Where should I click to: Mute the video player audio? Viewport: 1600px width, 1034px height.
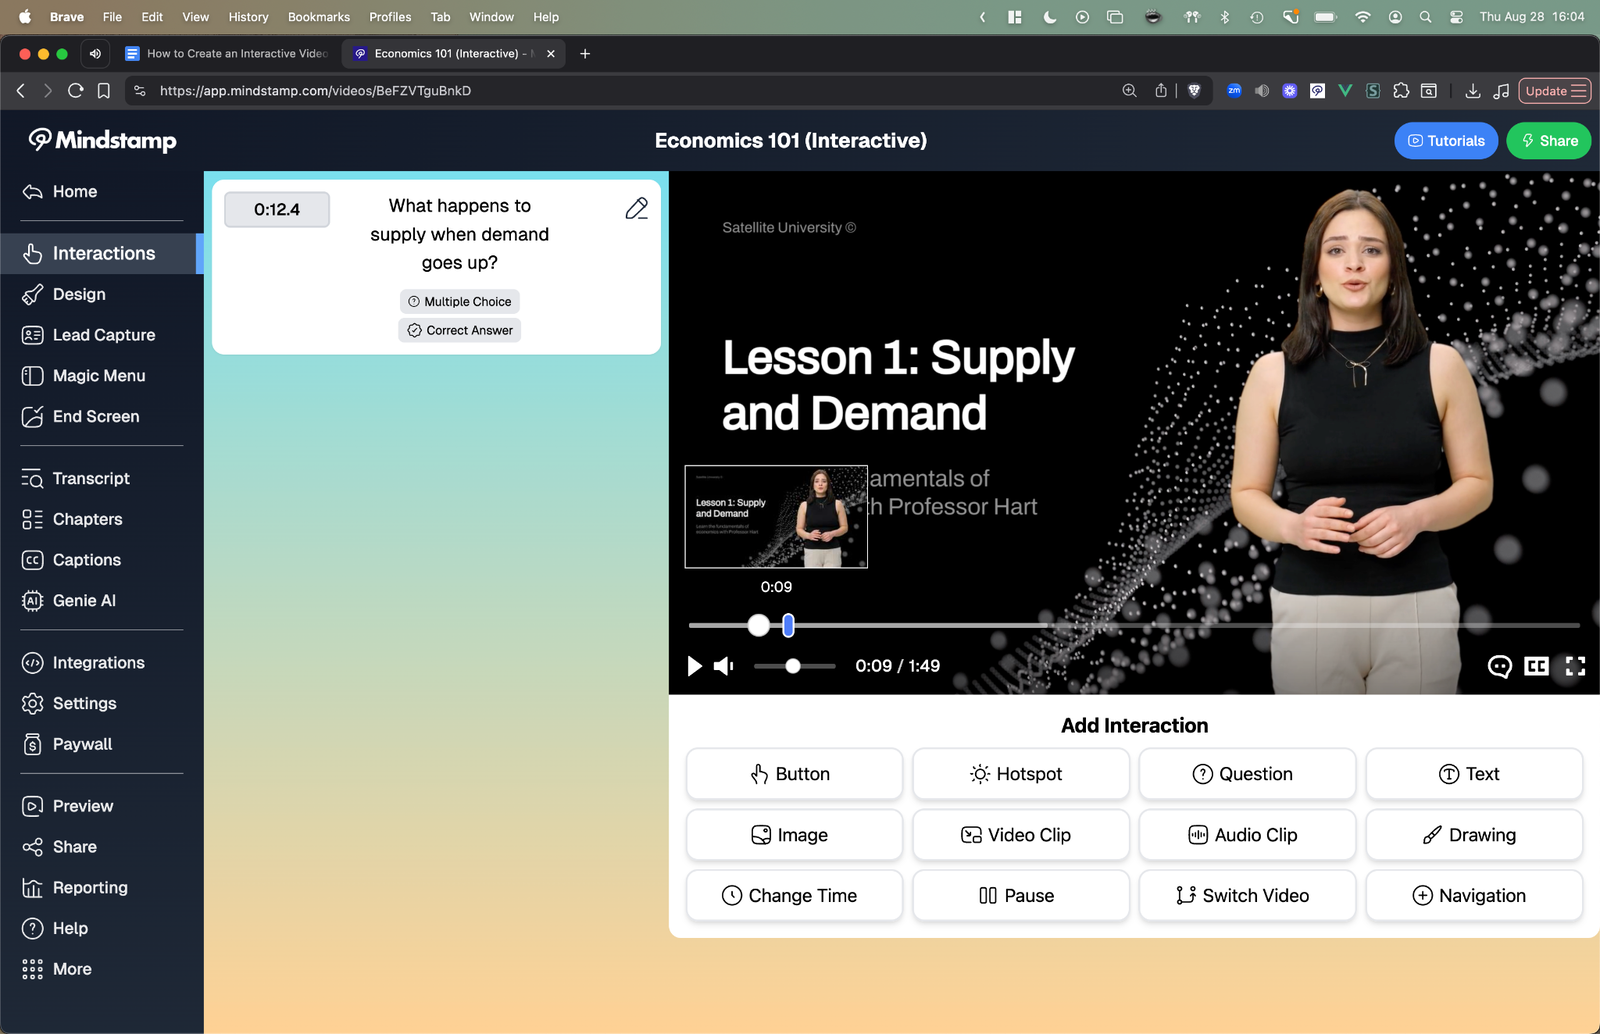(x=724, y=666)
